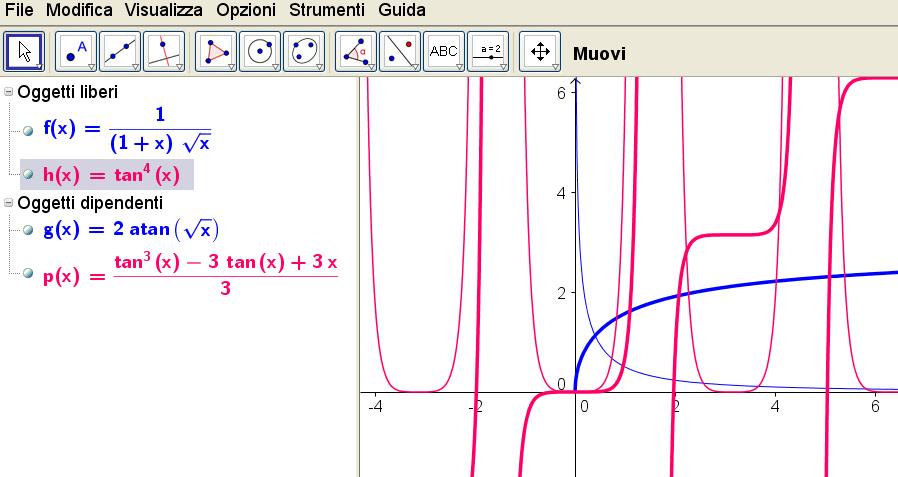
Task: Select the Move arrow tool
Action: [x=24, y=52]
